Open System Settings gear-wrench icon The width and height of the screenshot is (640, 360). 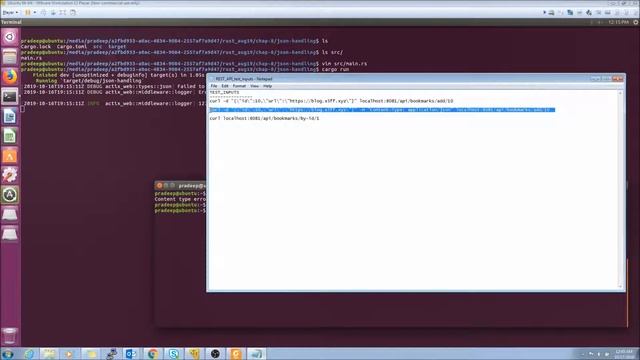[x=10, y=175]
